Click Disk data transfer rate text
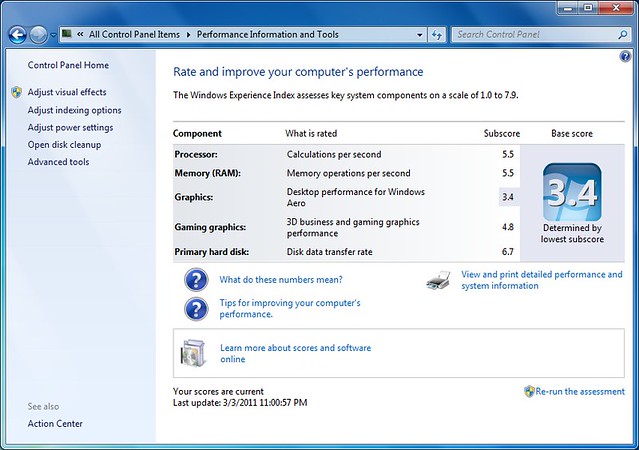 pos(329,252)
